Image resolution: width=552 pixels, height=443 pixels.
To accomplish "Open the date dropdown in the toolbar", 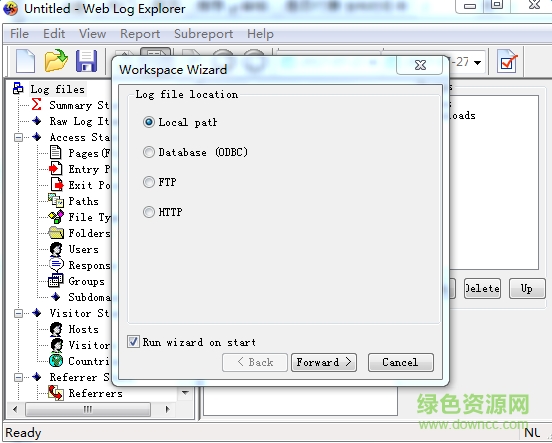I will pyautogui.click(x=477, y=63).
